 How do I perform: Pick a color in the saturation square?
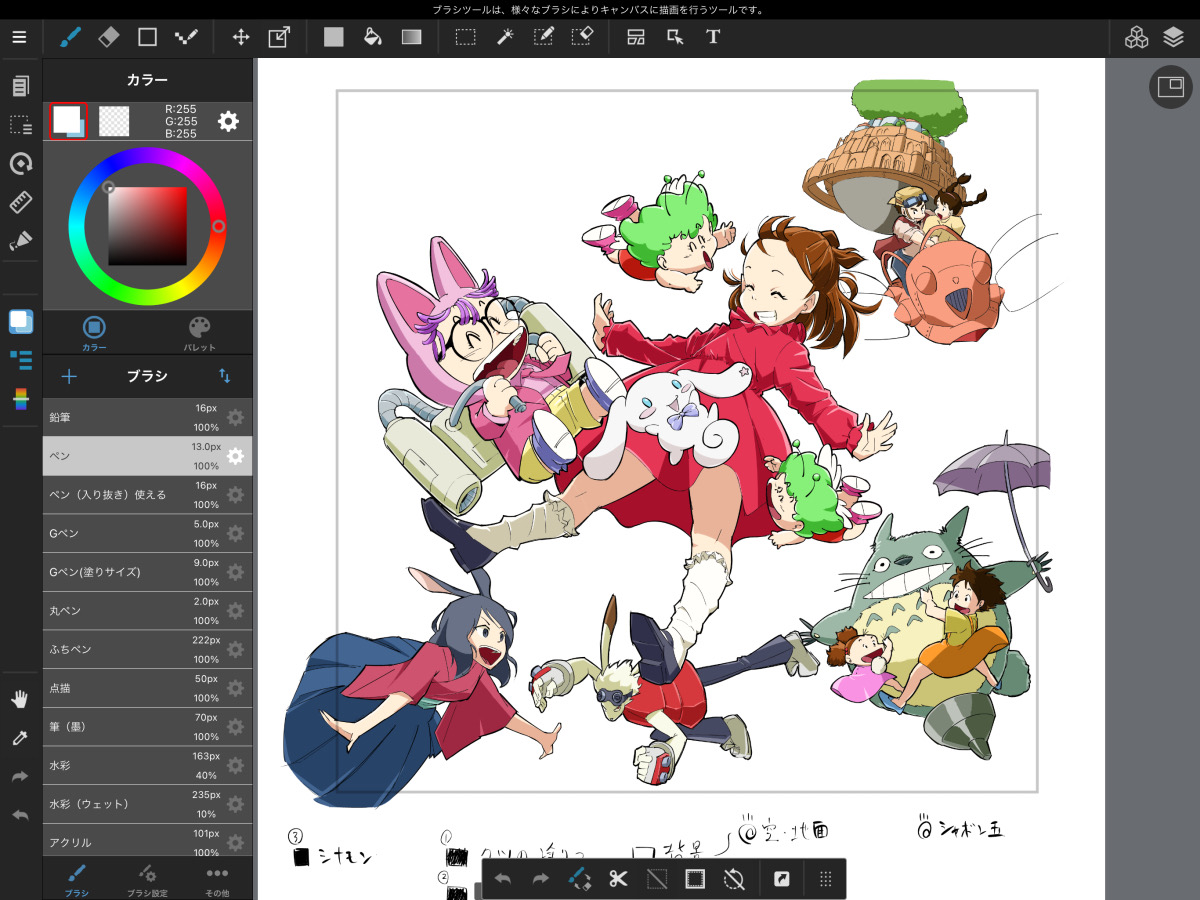pyautogui.click(x=147, y=226)
